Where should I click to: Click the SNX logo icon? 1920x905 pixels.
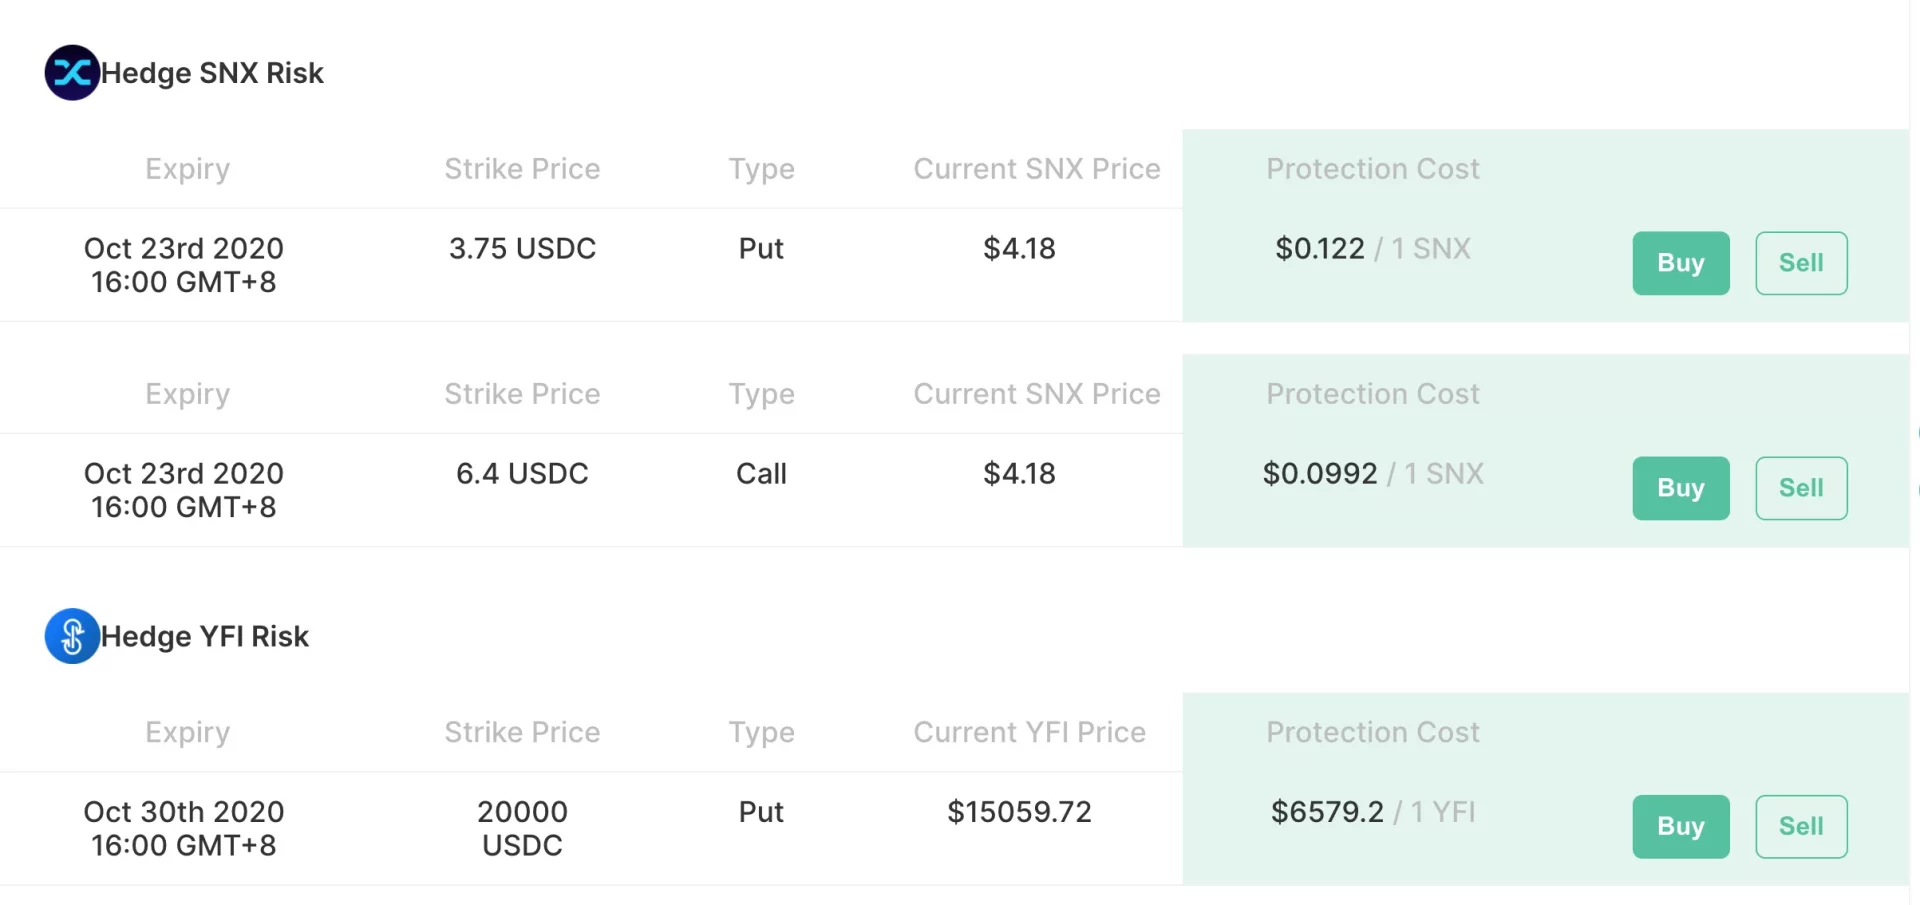(x=72, y=73)
